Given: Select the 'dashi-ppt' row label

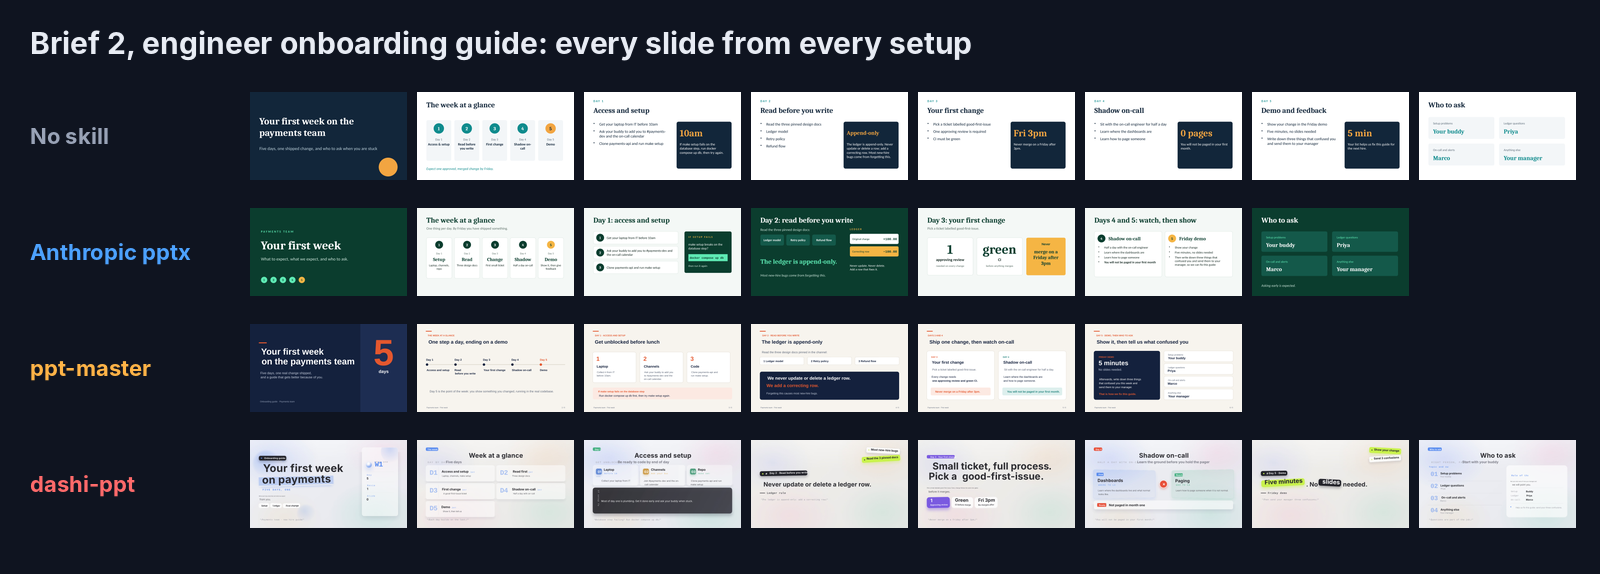Looking at the screenshot, I should pos(82,484).
